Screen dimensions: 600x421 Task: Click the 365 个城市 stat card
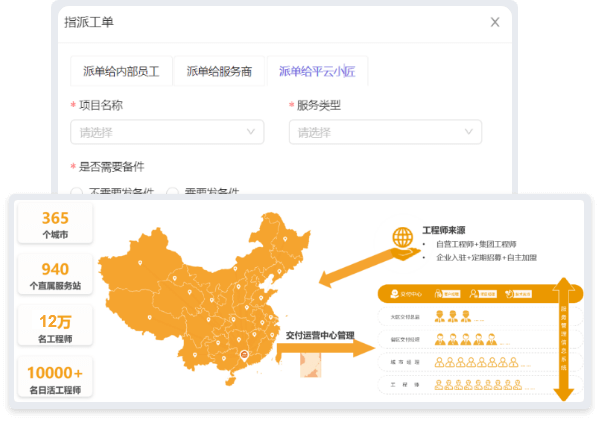[x=55, y=226]
